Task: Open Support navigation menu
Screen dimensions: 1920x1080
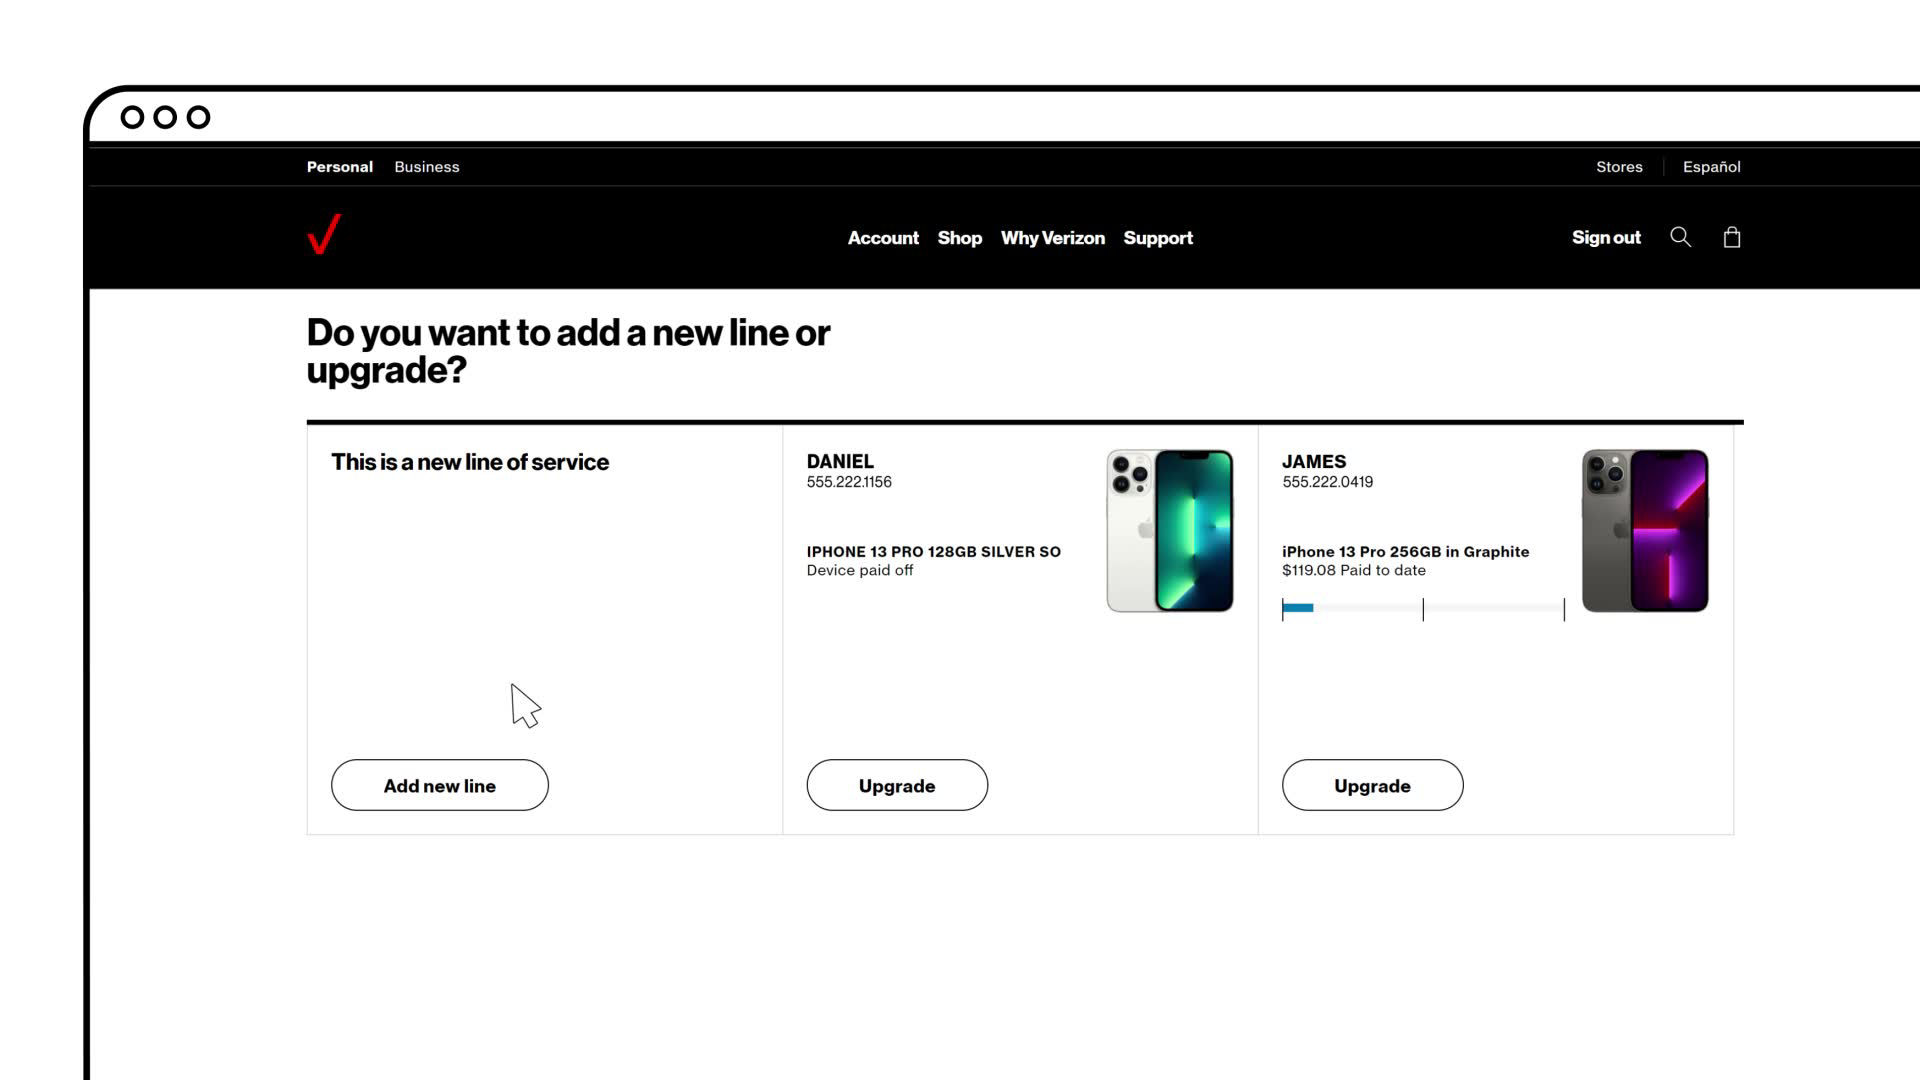Action: click(1158, 237)
